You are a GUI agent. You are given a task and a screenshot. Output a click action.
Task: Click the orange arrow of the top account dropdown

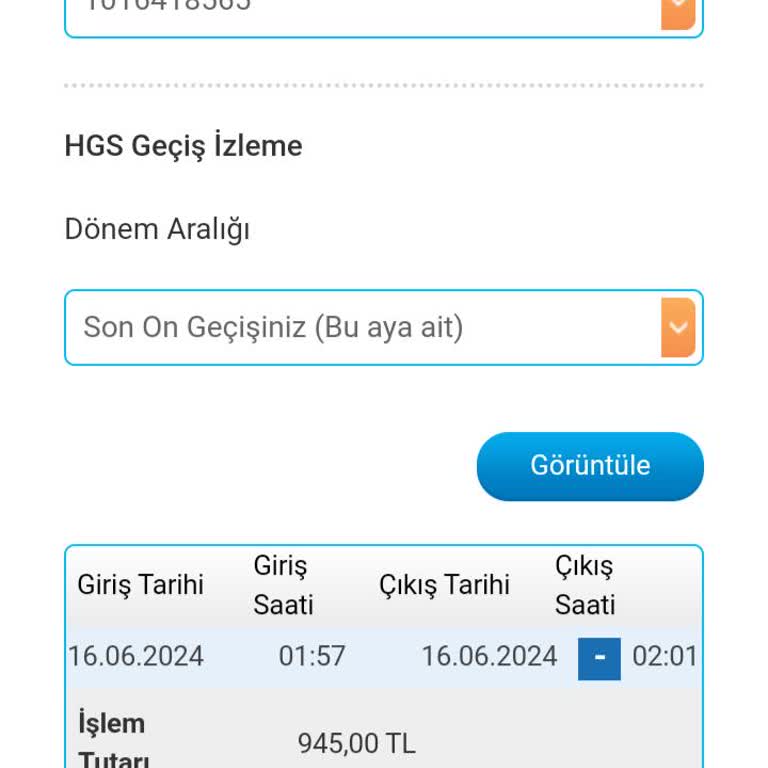point(678,12)
